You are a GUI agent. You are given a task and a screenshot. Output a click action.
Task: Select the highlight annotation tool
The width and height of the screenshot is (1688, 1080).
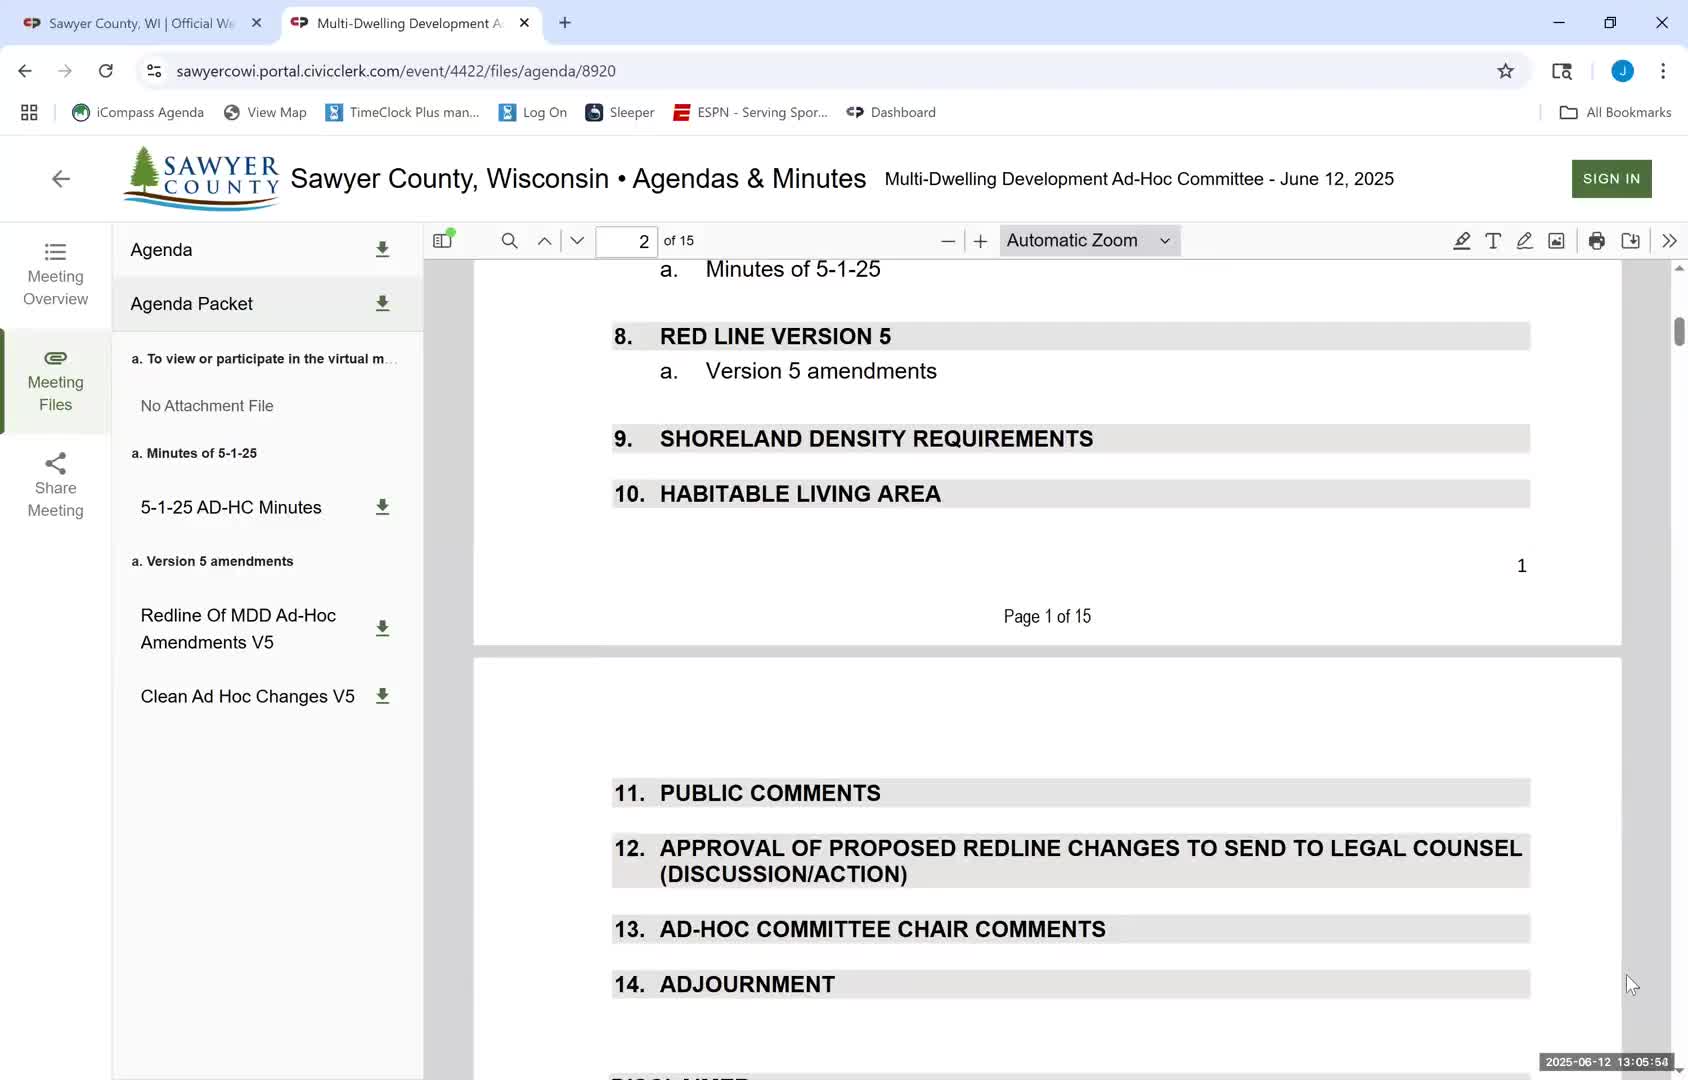1461,241
